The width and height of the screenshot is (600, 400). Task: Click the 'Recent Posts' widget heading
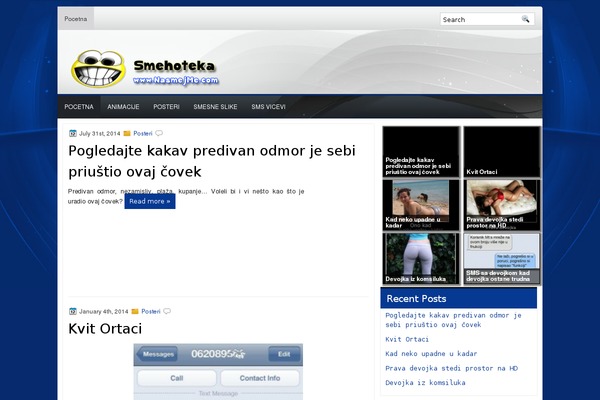(416, 299)
